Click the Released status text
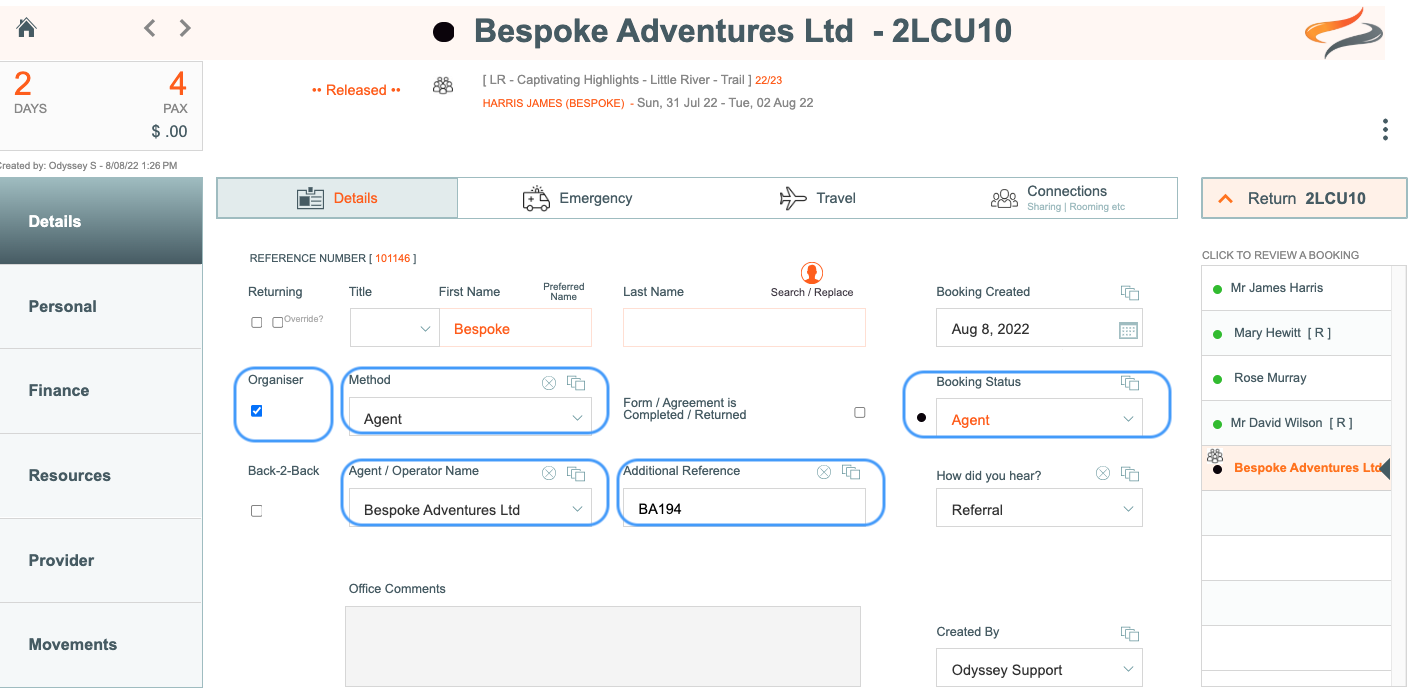This screenshot has width=1411, height=699. point(356,90)
